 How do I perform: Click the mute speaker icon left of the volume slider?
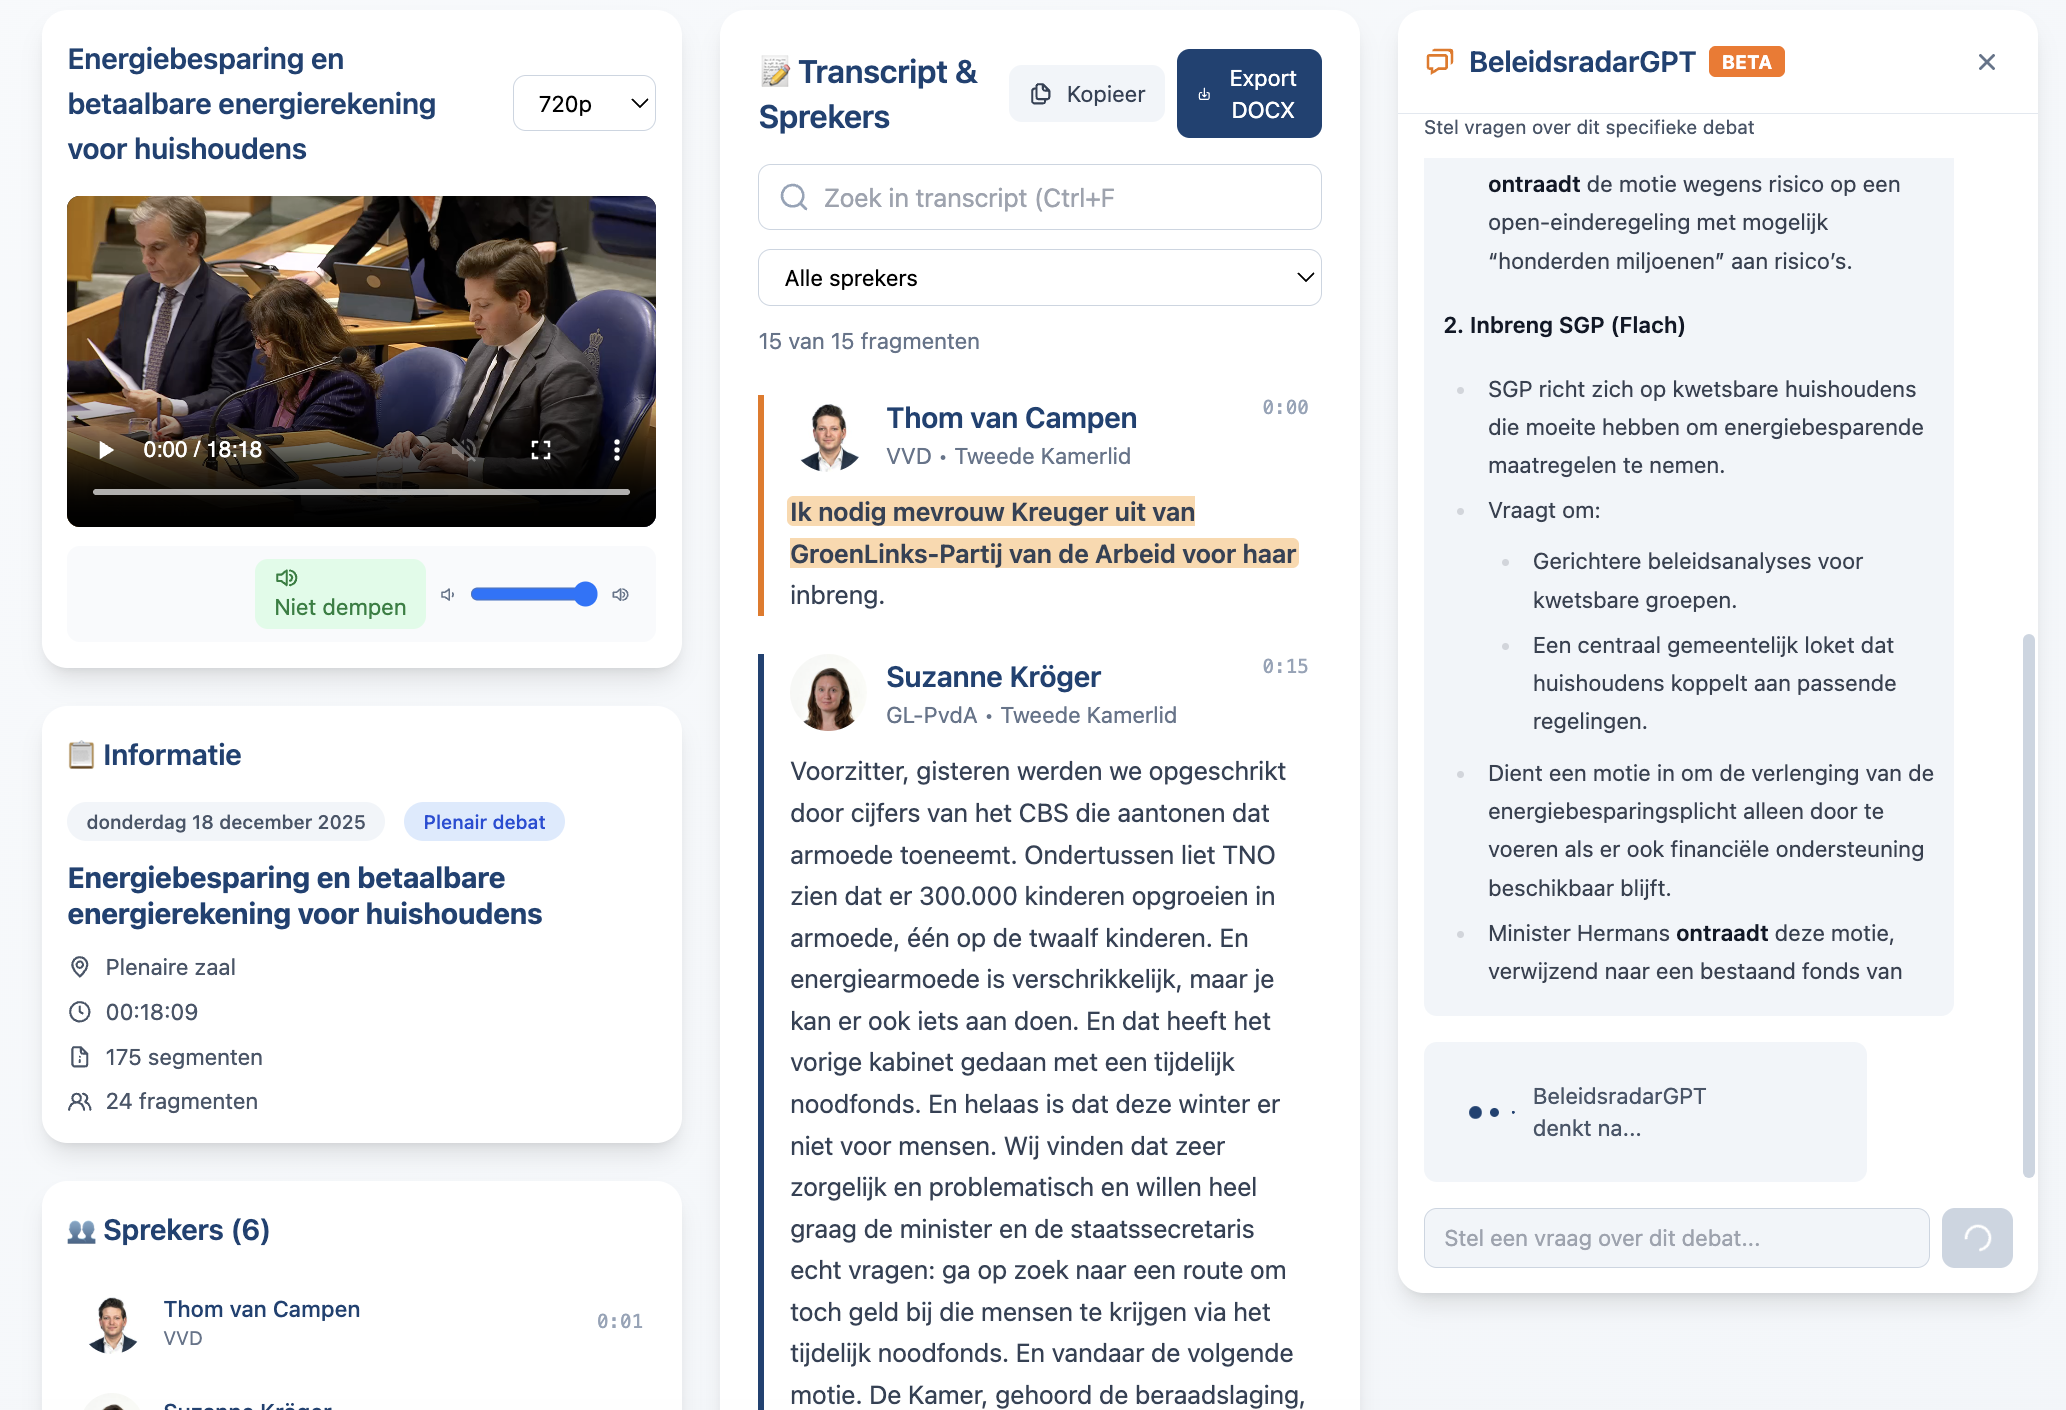tap(447, 594)
